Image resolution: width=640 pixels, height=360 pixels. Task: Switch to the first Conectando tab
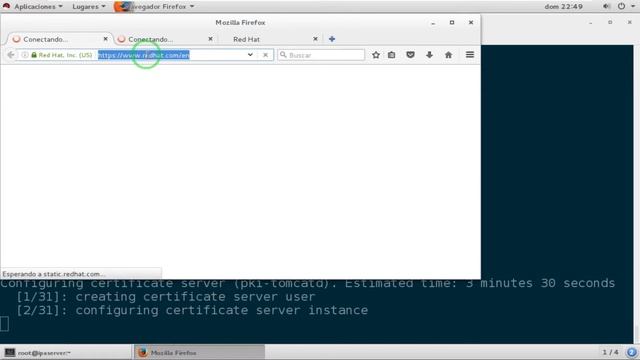pos(59,39)
